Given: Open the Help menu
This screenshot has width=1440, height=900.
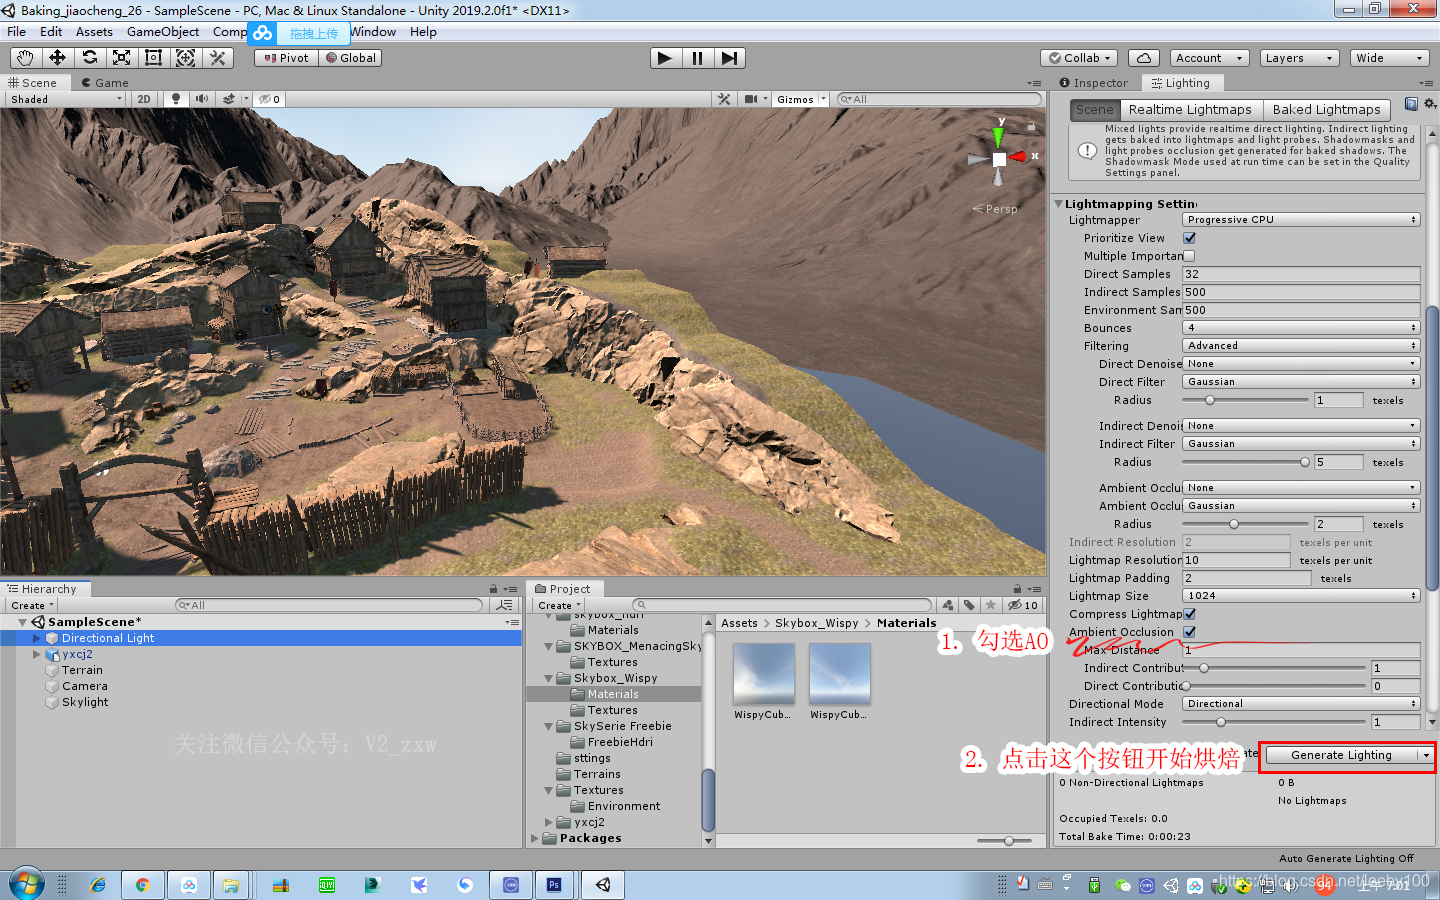Looking at the screenshot, I should [423, 32].
